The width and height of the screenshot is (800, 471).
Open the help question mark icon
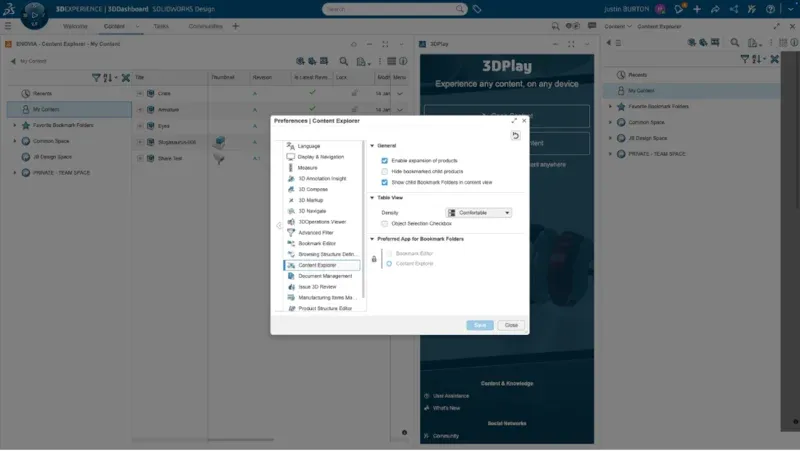click(x=770, y=9)
